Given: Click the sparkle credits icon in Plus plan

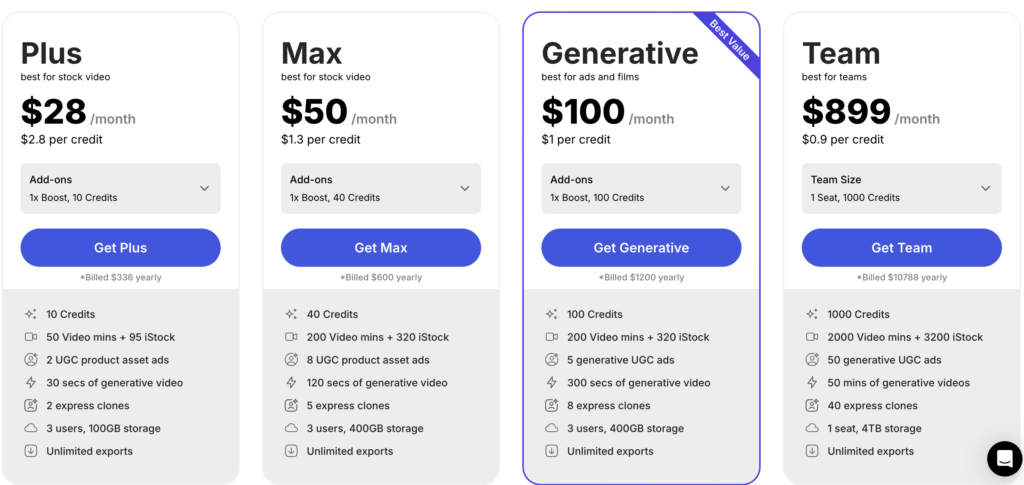Looking at the screenshot, I should [30, 314].
